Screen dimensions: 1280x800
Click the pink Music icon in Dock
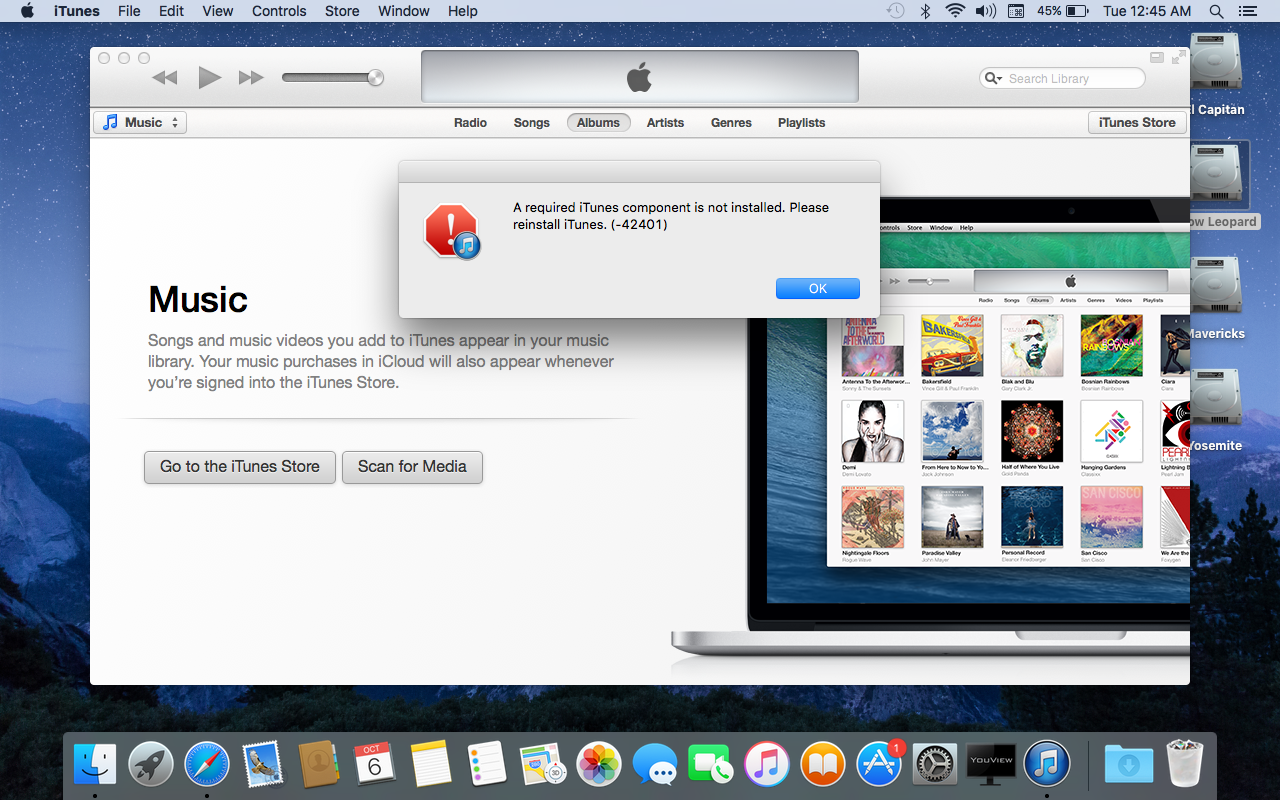tap(767, 765)
